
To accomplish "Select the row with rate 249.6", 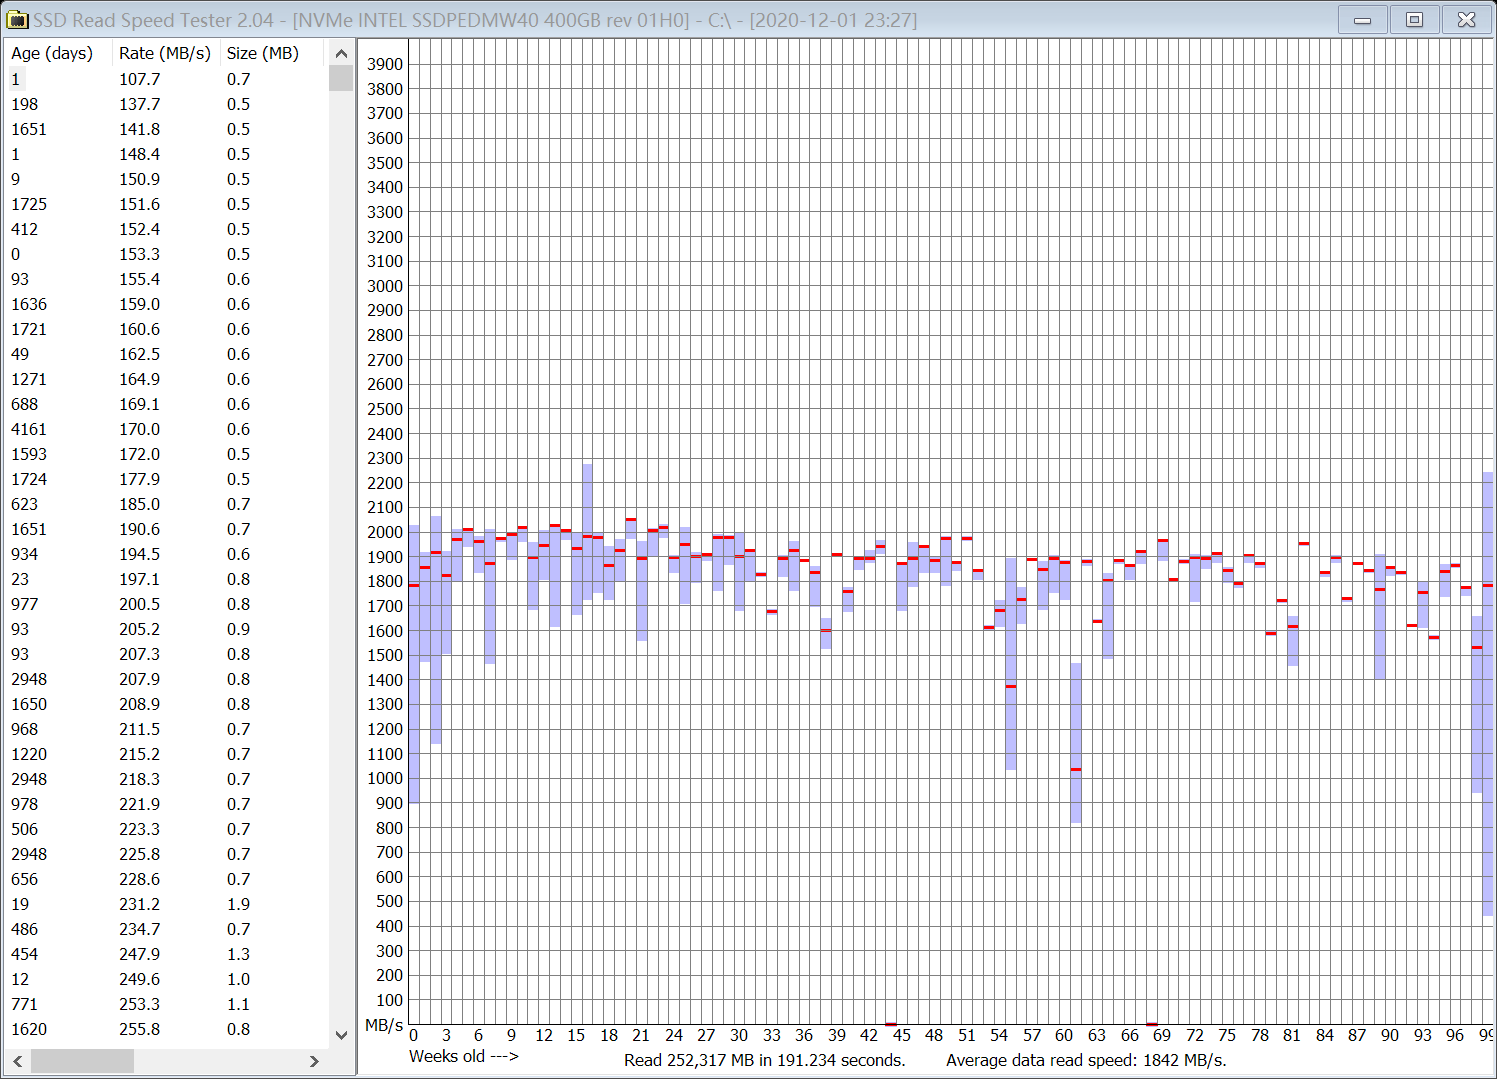I will pyautogui.click(x=167, y=979).
